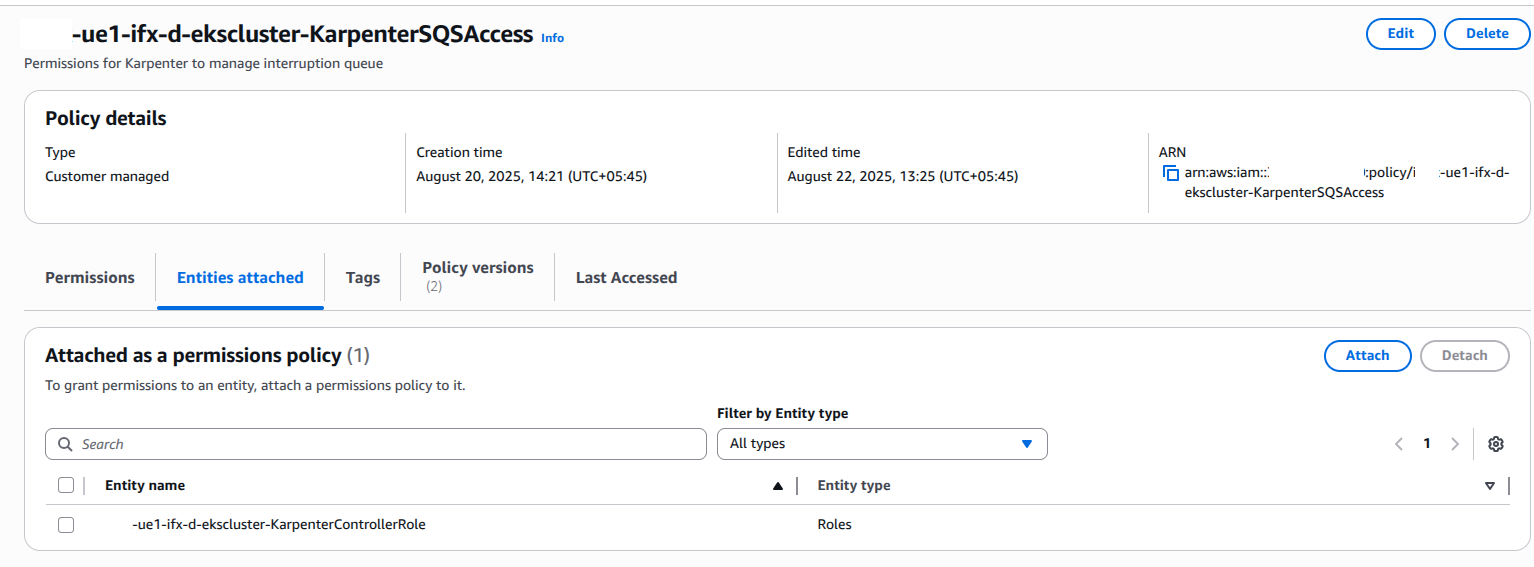
Task: Sort ascending by Entity name arrow
Action: click(x=778, y=486)
